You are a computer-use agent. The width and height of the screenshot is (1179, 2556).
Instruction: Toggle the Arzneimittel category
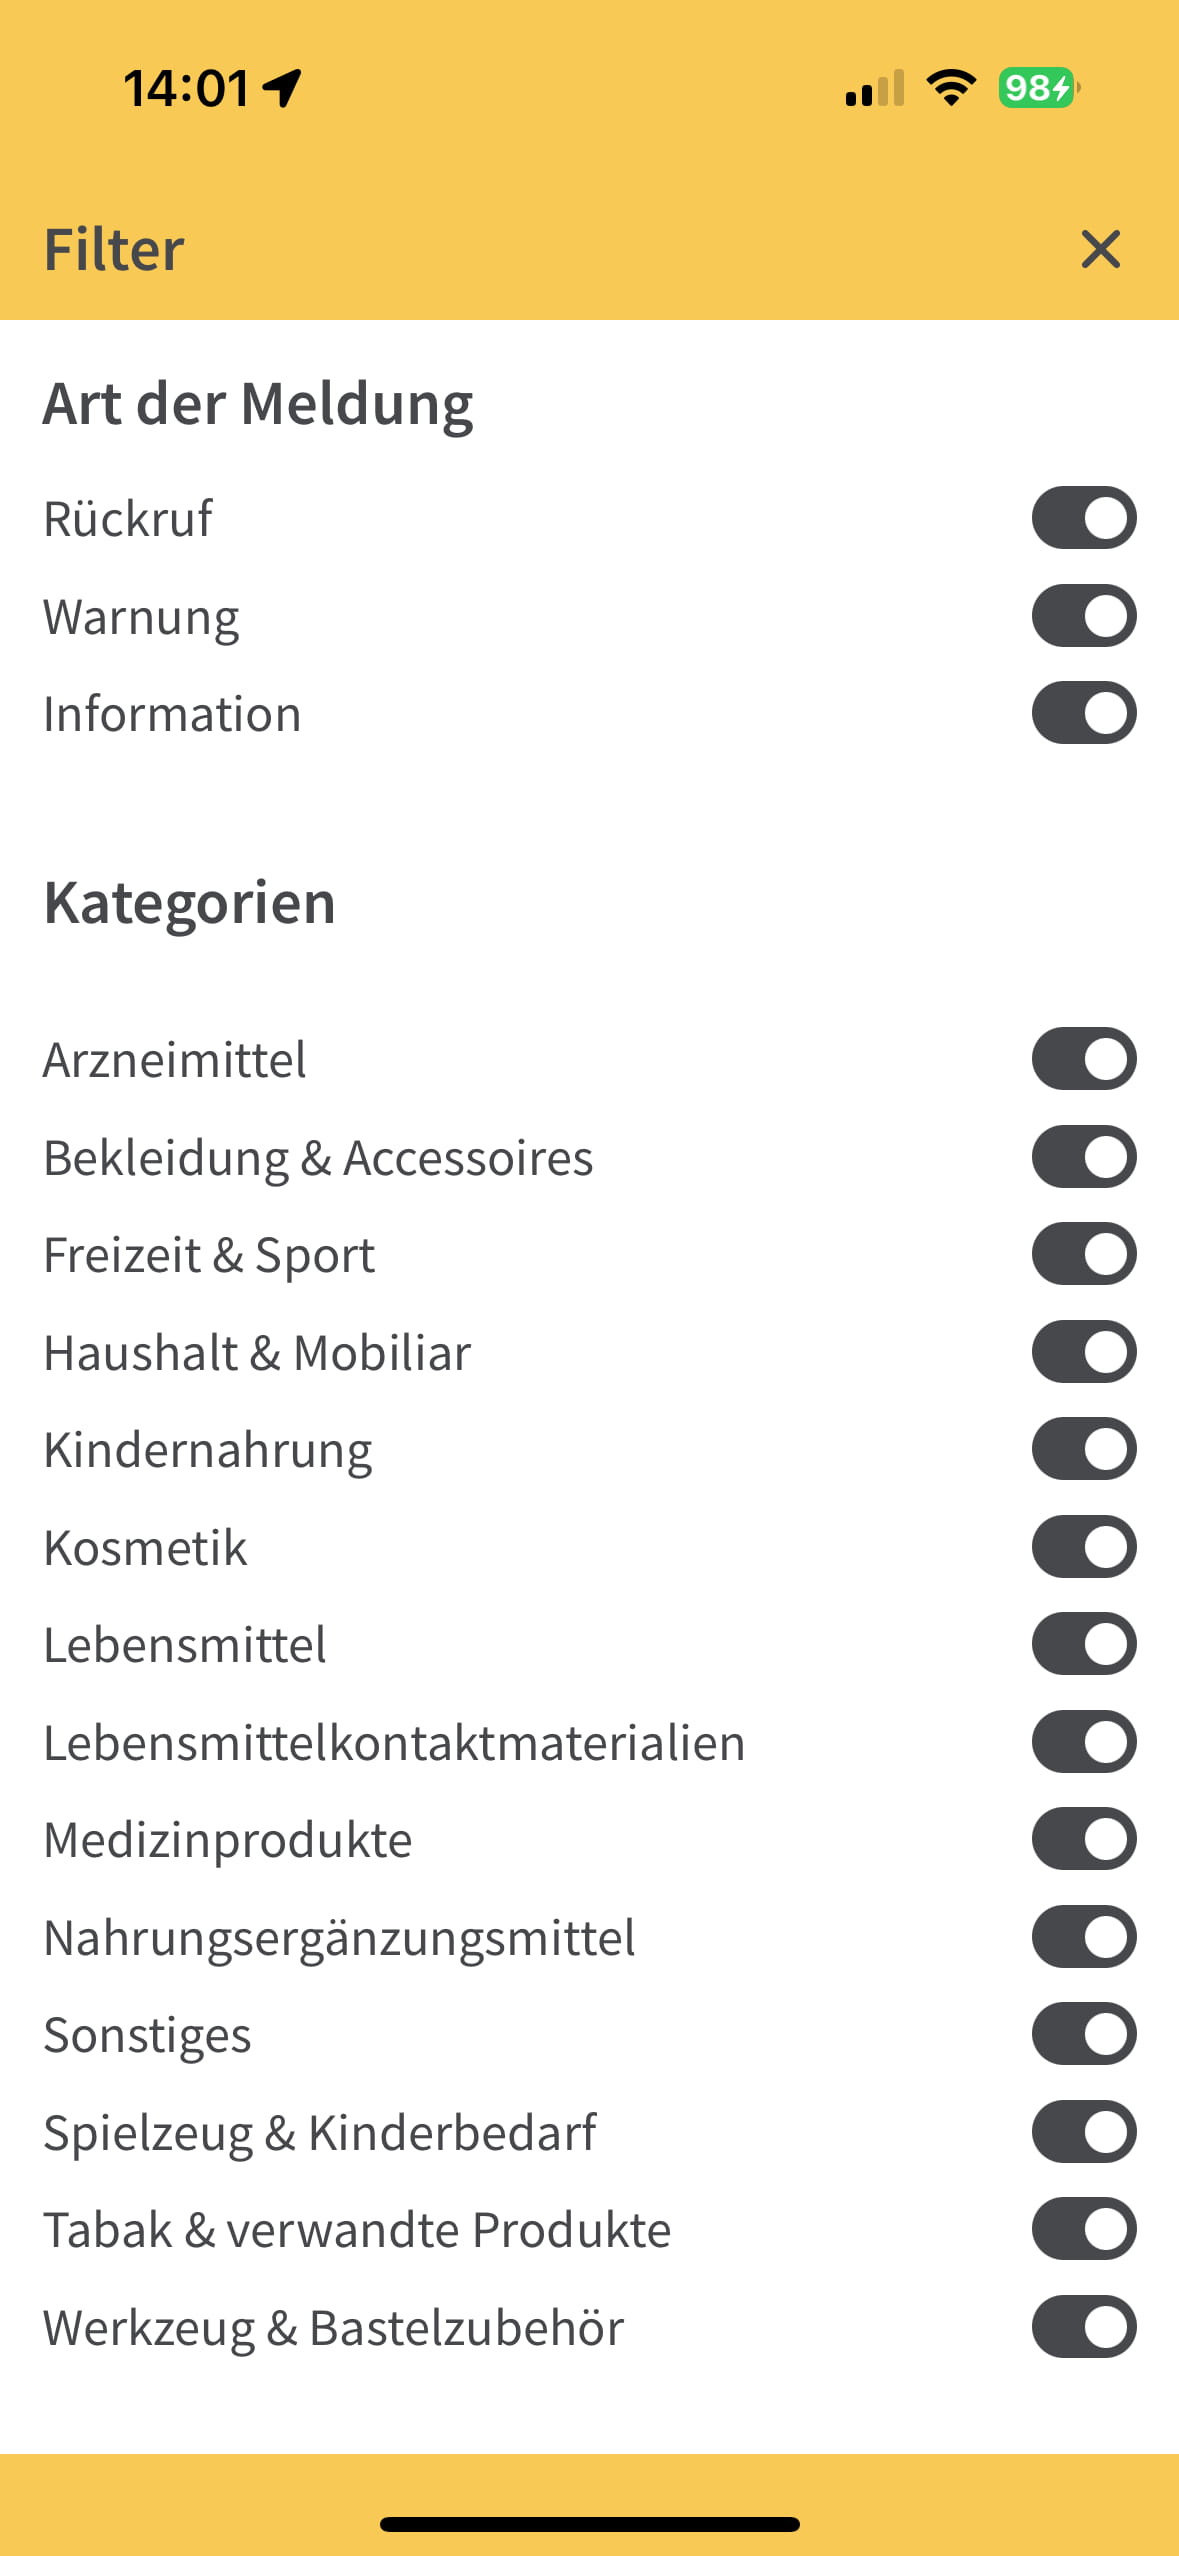(1084, 1059)
